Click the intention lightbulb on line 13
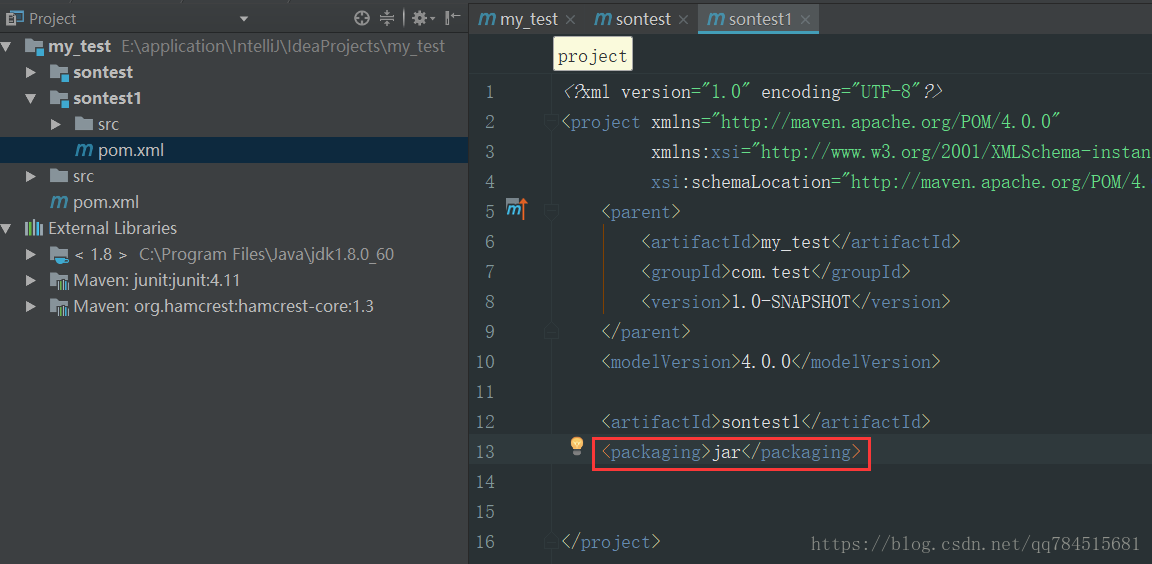The height and width of the screenshot is (564, 1152). [577, 446]
